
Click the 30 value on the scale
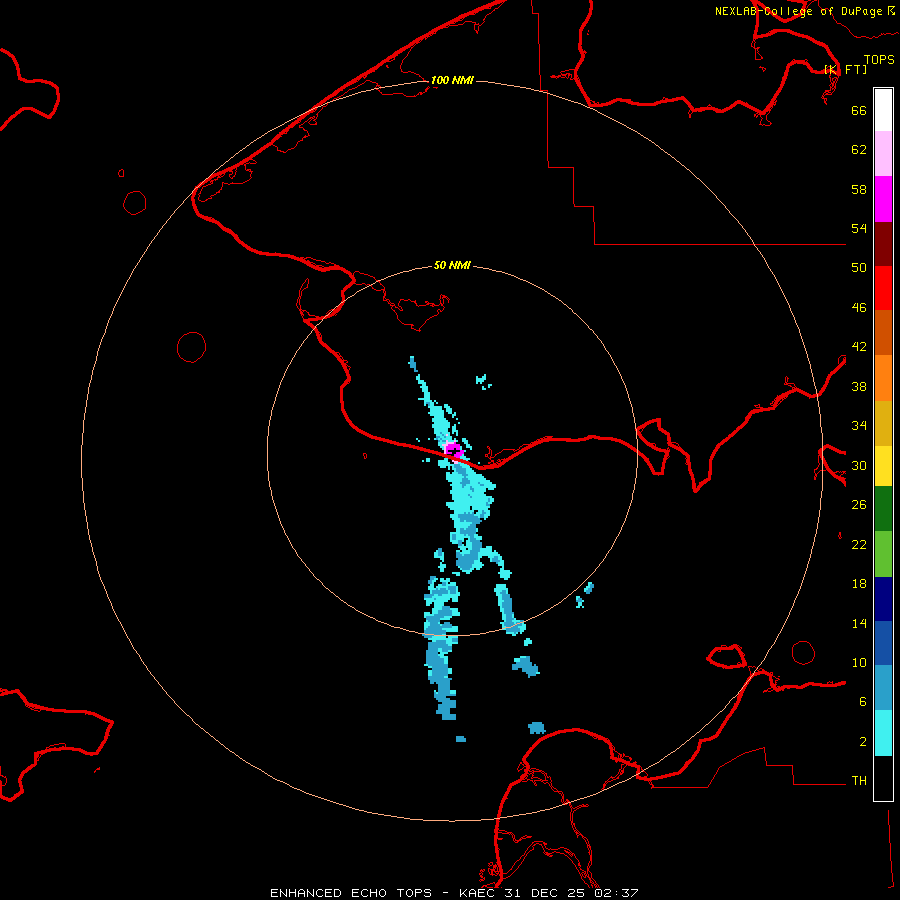[x=859, y=465]
